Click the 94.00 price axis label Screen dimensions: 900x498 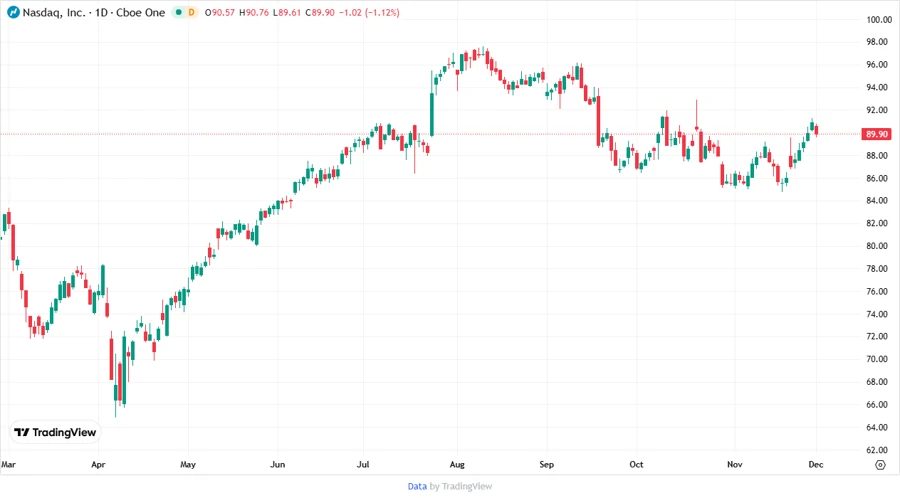(877, 87)
